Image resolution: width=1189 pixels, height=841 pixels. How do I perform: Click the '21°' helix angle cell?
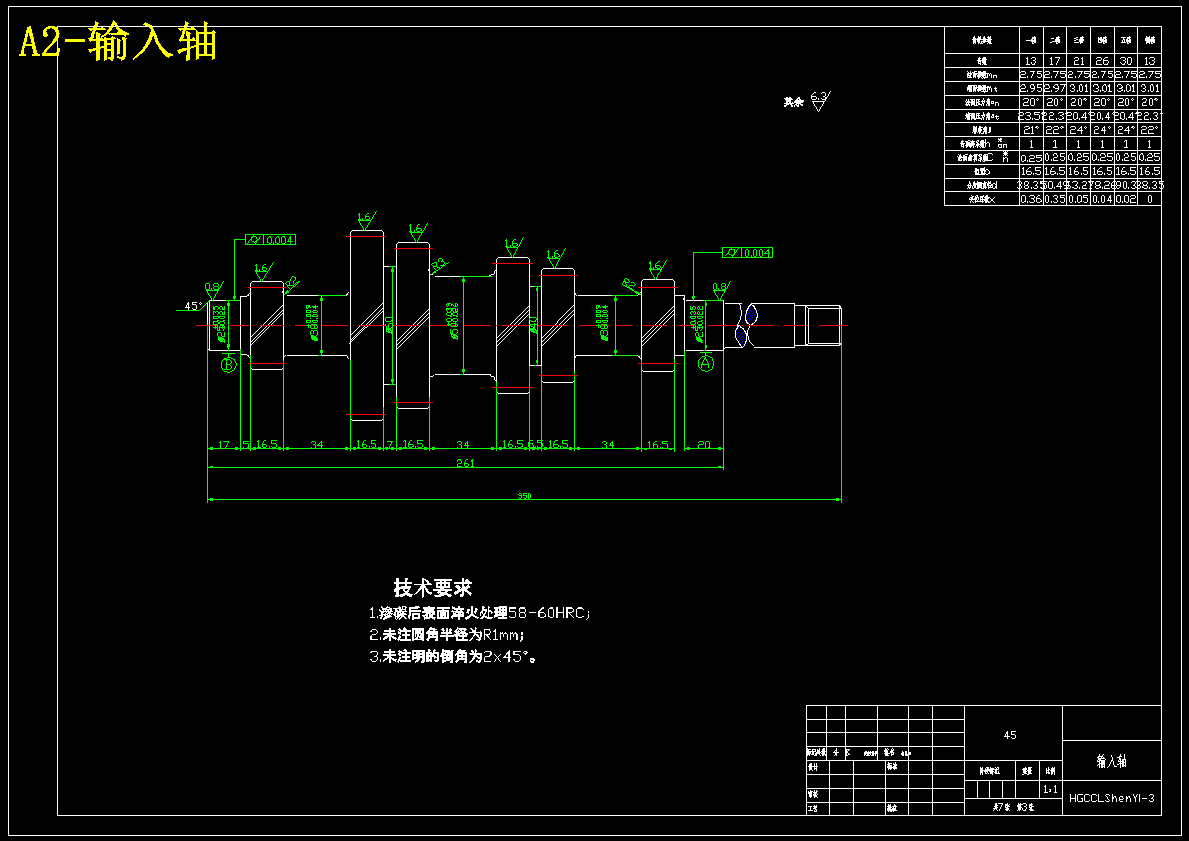(1031, 130)
